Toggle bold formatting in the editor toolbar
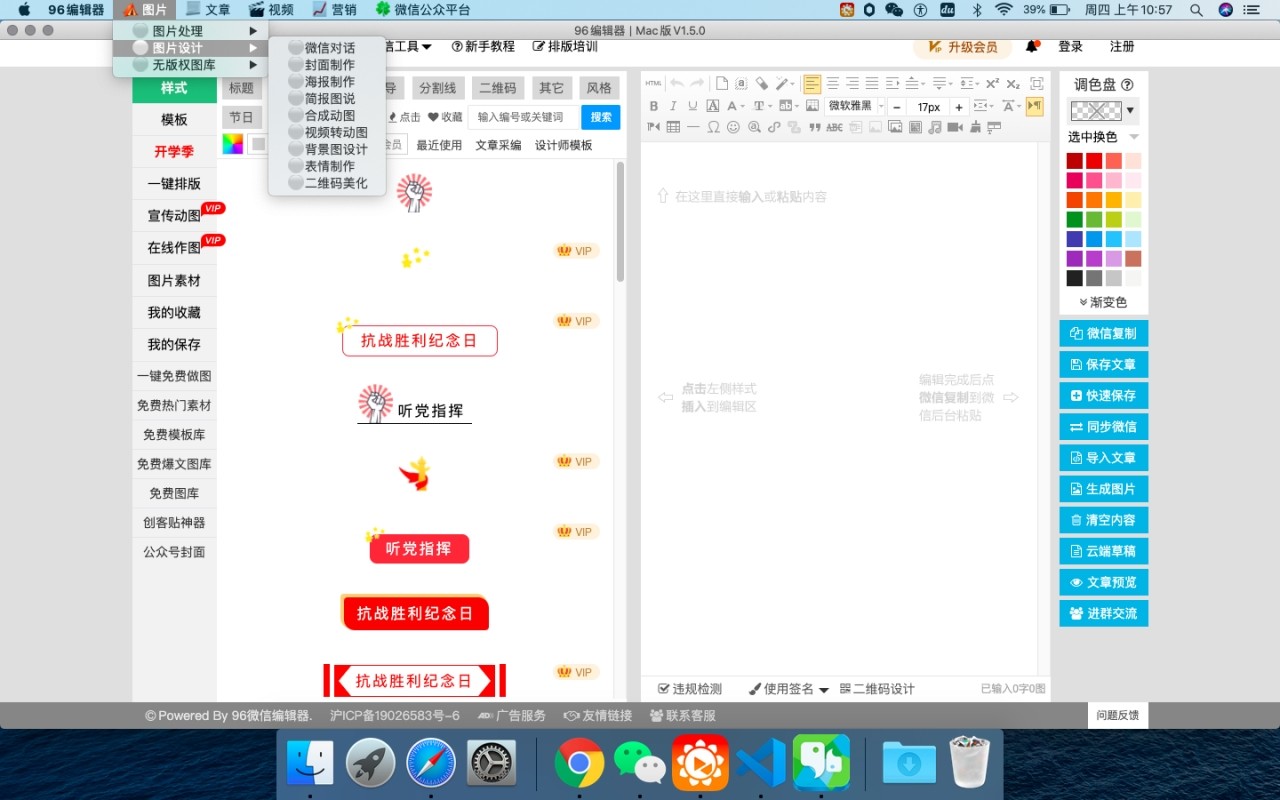Image resolution: width=1280 pixels, height=800 pixels. pos(654,105)
